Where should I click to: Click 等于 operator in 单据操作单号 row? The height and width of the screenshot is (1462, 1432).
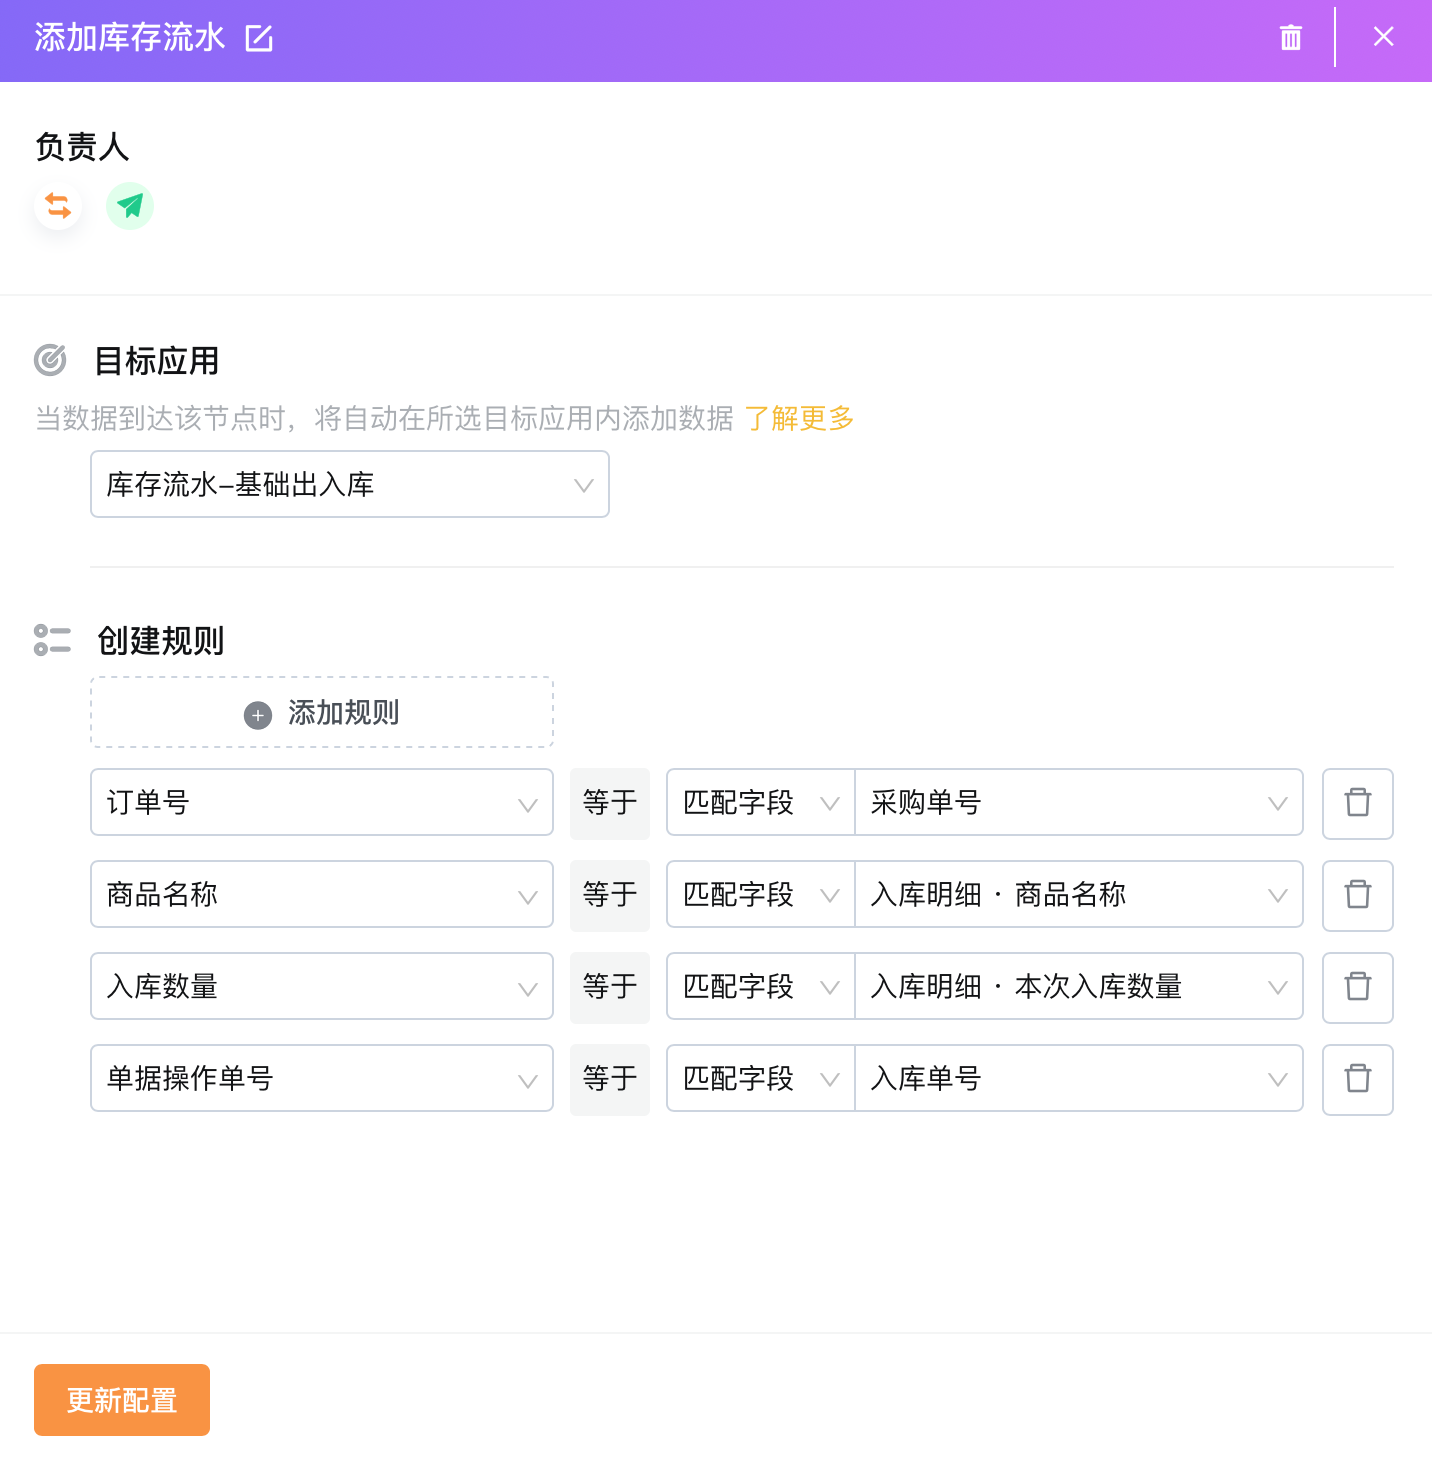(610, 1078)
